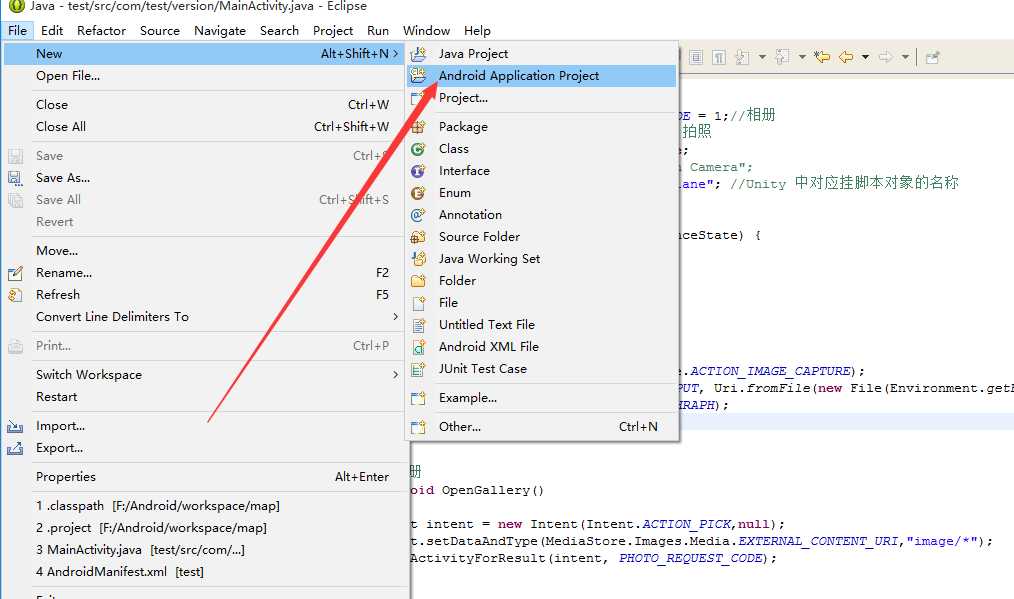Click the Package icon in the New submenu
The width and height of the screenshot is (1014, 599).
click(418, 127)
